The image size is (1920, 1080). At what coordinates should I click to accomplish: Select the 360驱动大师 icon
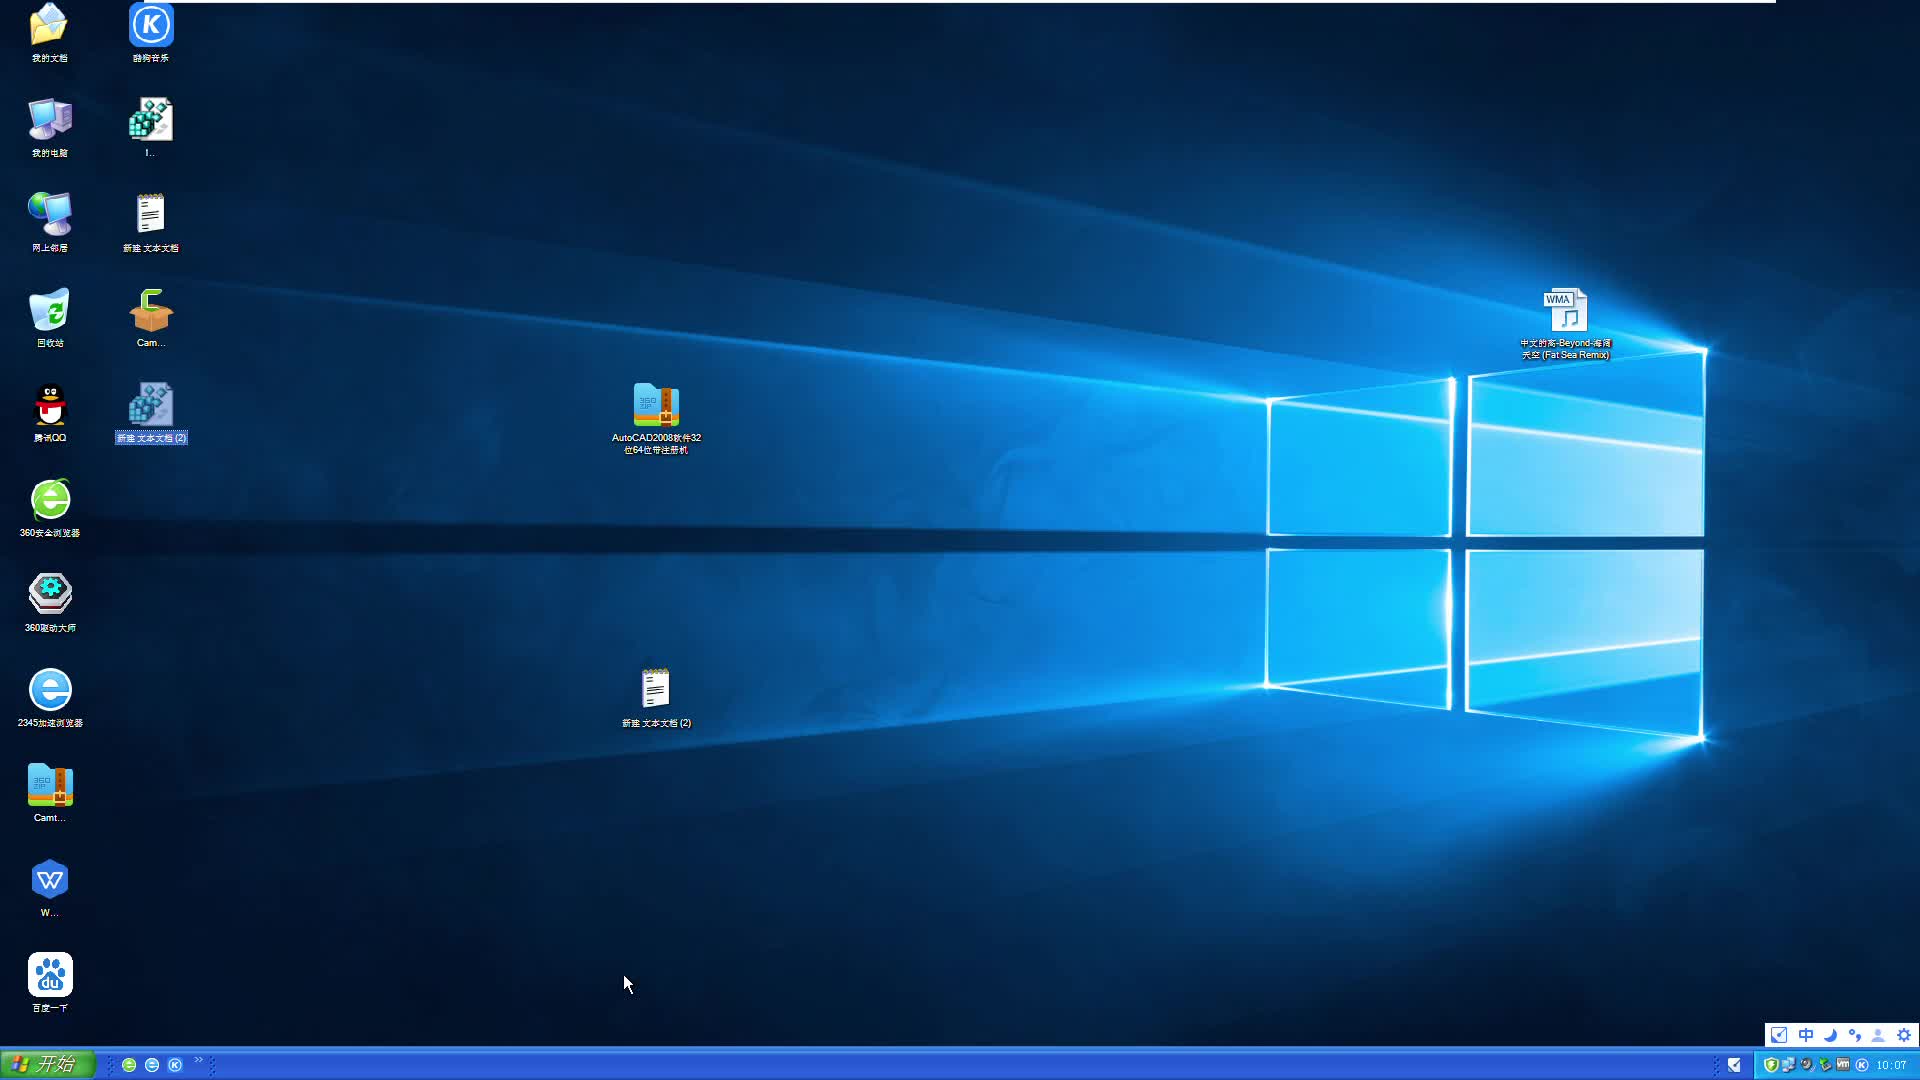point(50,594)
